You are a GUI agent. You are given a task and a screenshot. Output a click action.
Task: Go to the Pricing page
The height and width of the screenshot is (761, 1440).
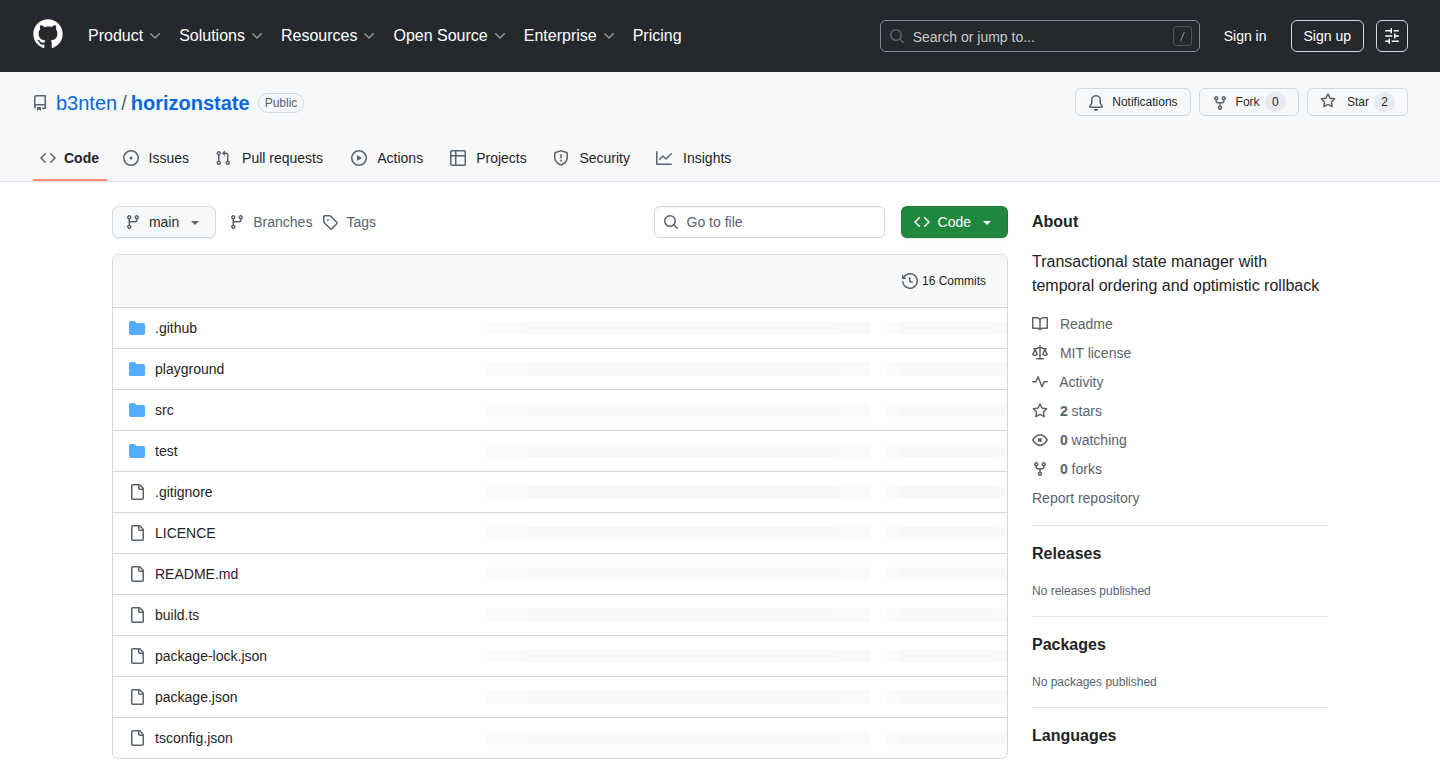tap(657, 36)
